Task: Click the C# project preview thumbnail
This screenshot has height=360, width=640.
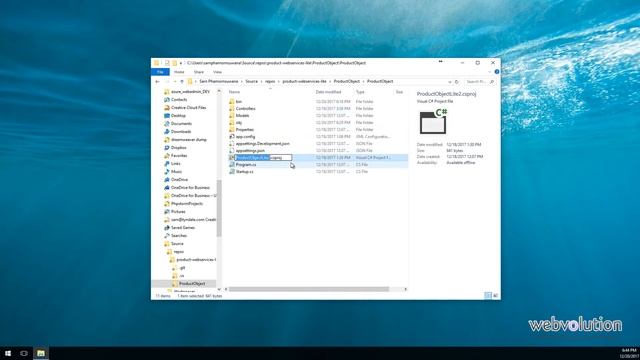Action: (433, 121)
